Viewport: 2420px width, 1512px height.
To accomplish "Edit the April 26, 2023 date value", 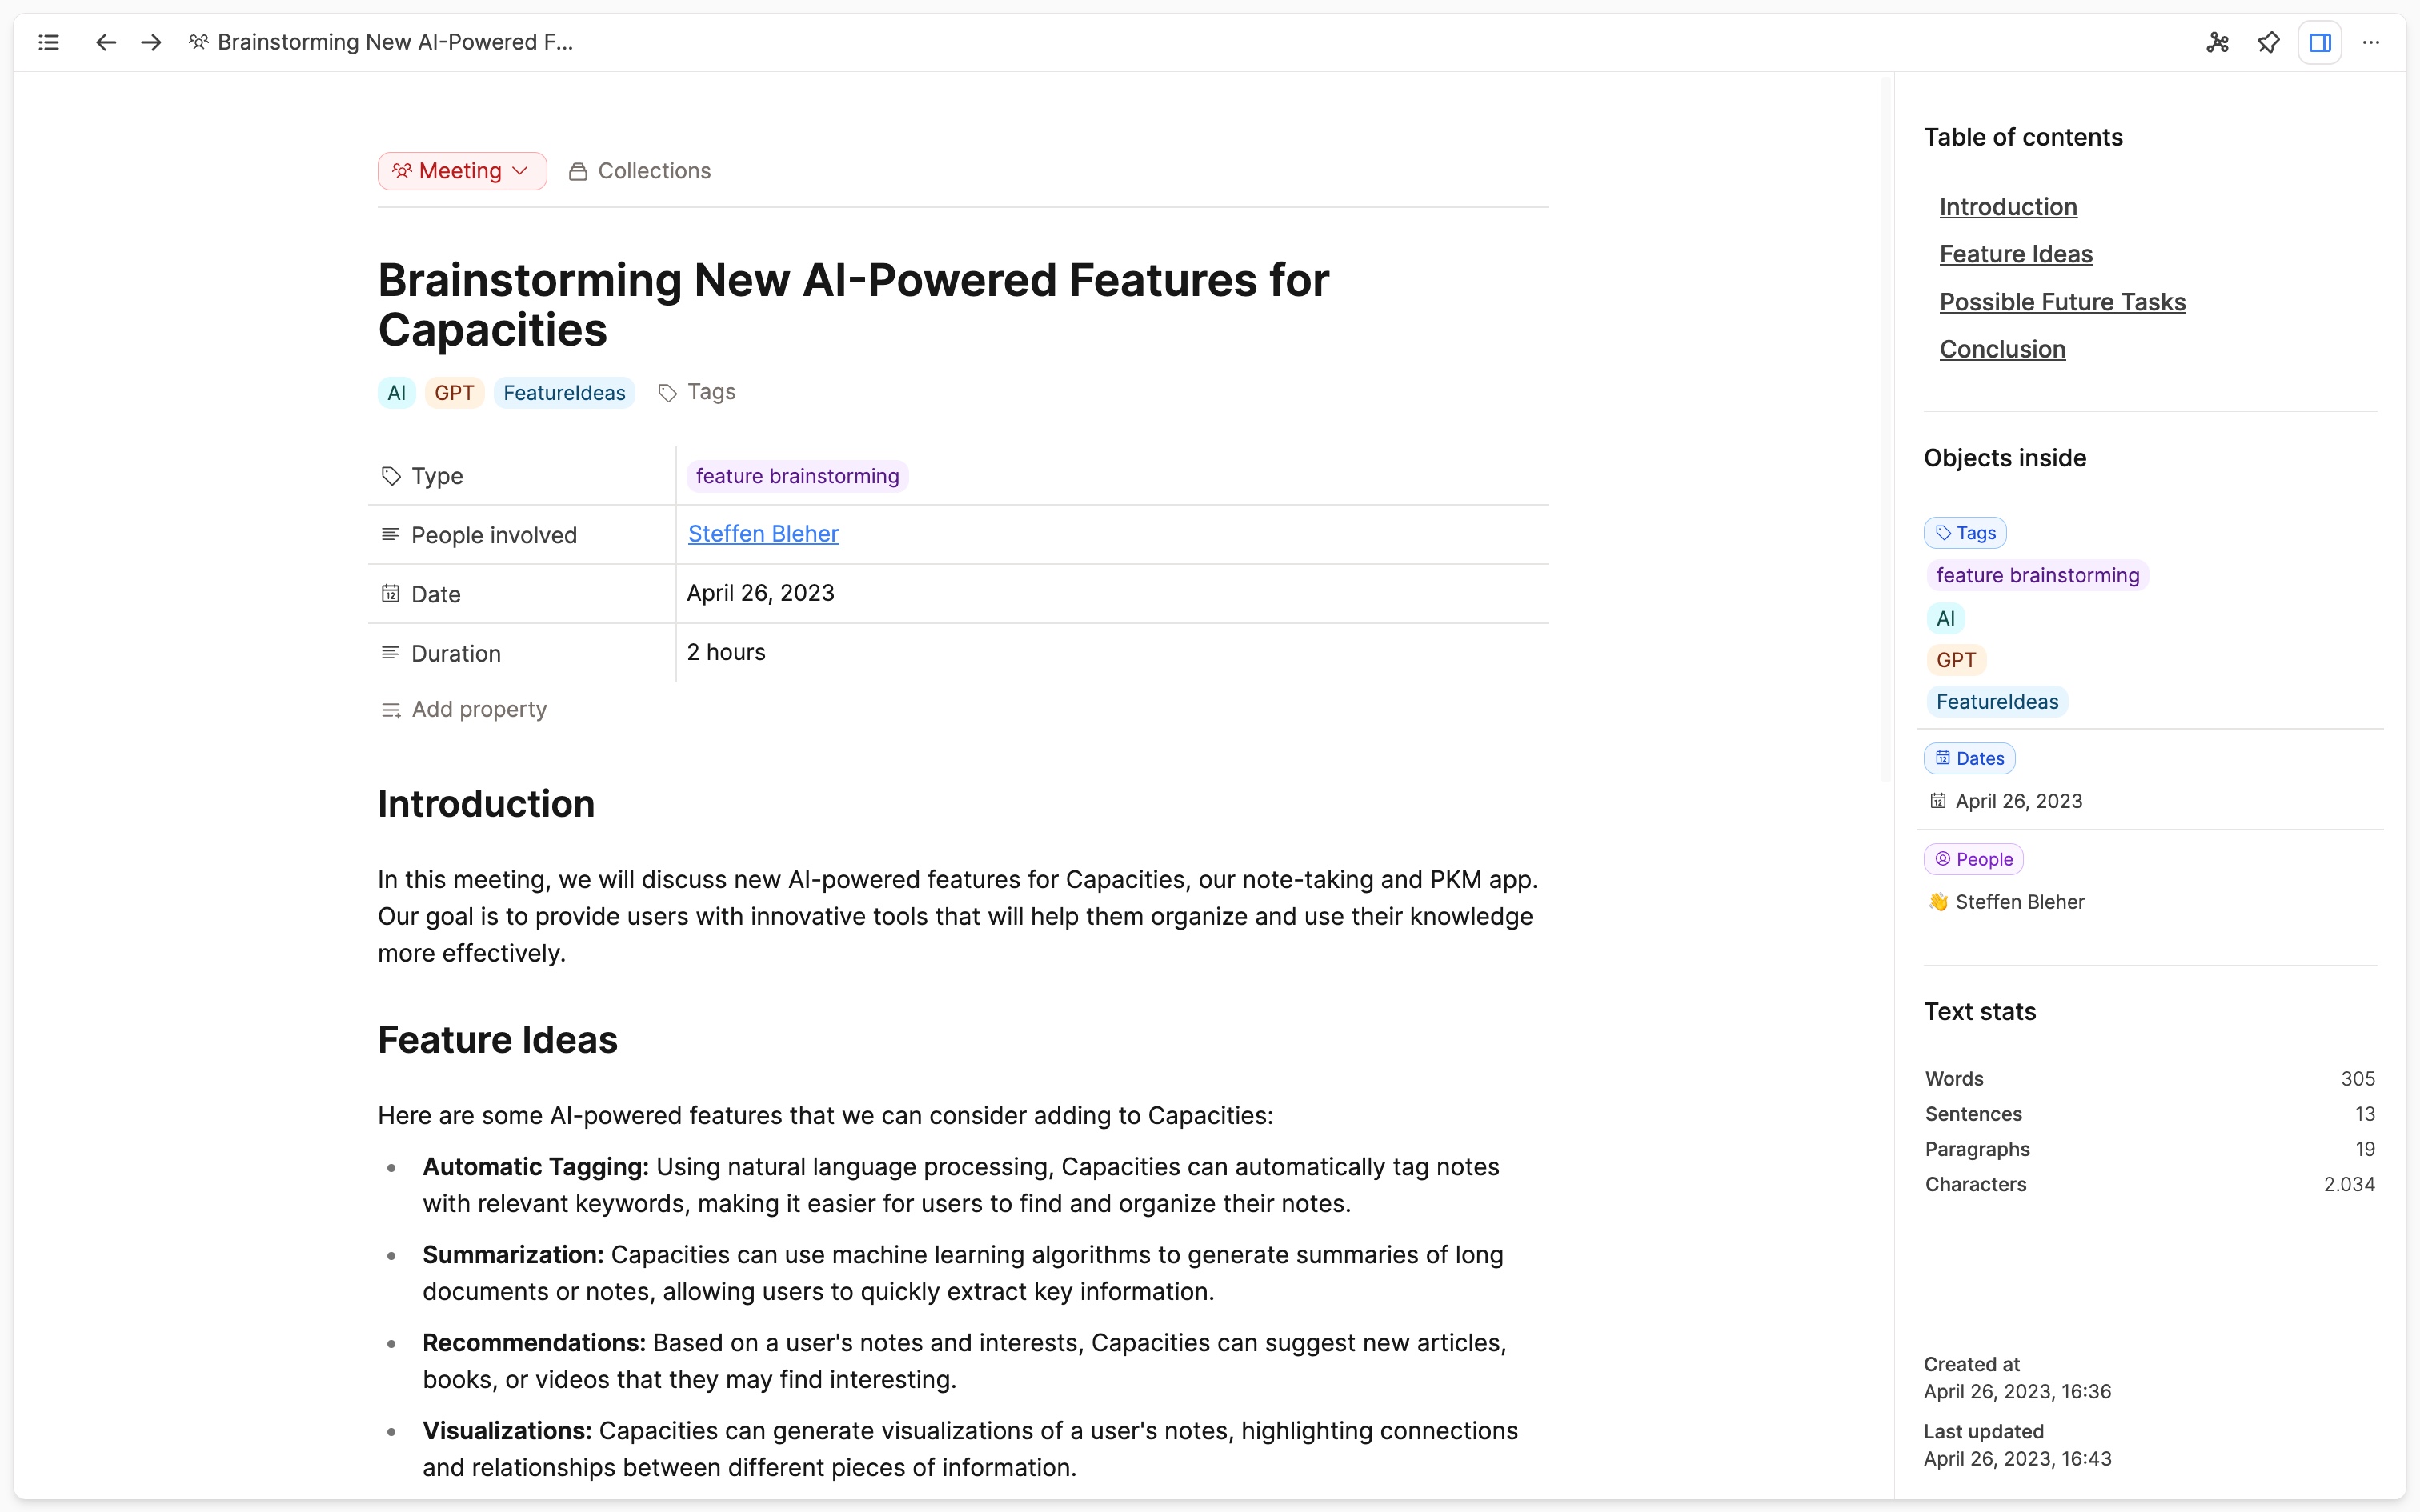I will point(760,593).
